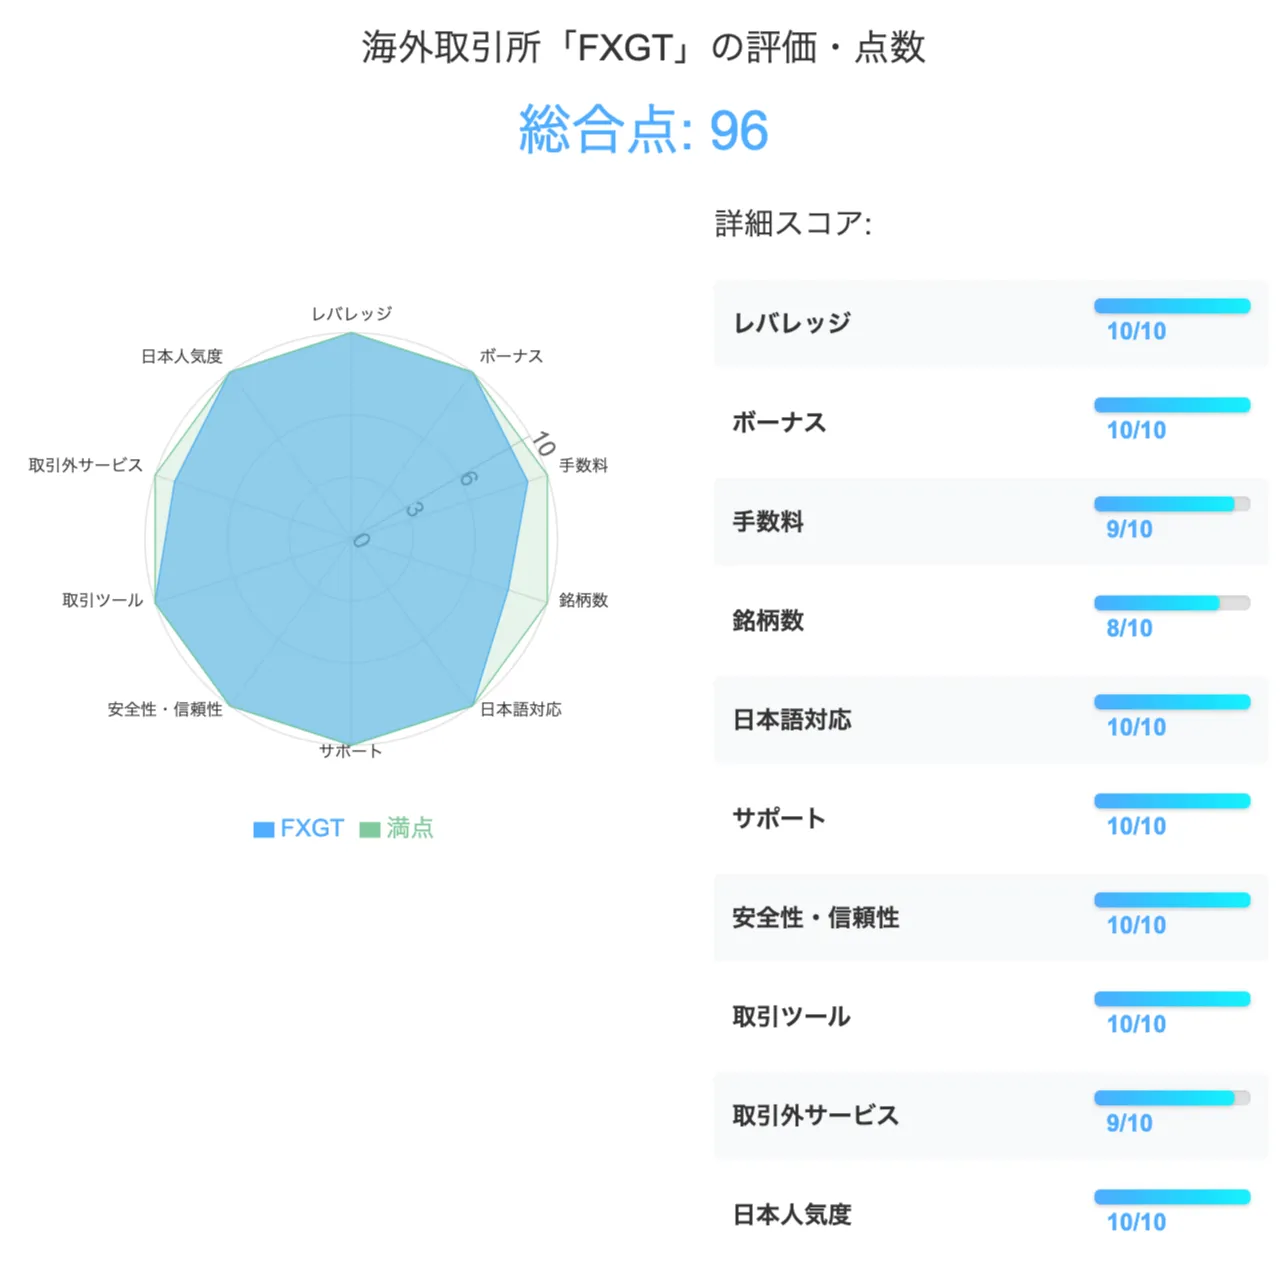Click the 10/10 score value for 安全性・信頼性
Image resolution: width=1288 pixels, height=1261 pixels.
(x=1136, y=925)
